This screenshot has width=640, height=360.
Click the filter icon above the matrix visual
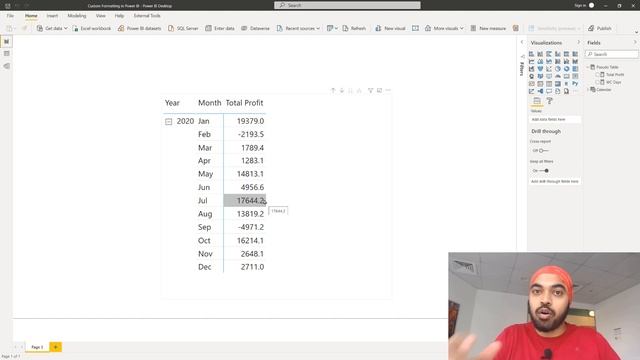coord(370,90)
